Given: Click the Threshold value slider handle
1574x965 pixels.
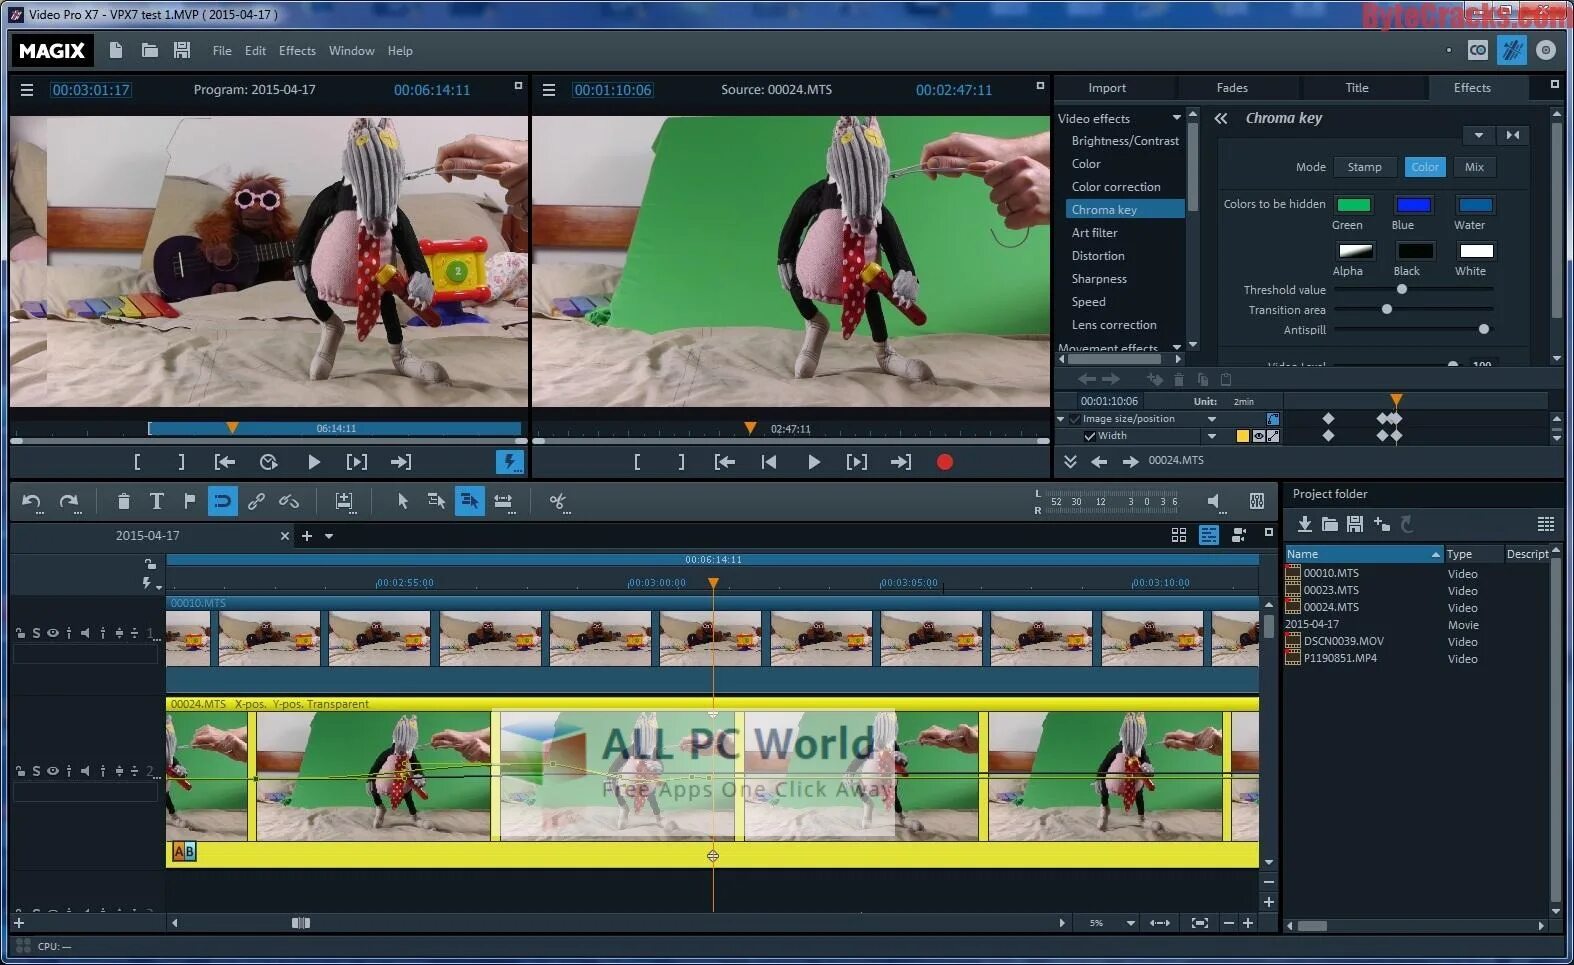Looking at the screenshot, I should [x=1401, y=289].
